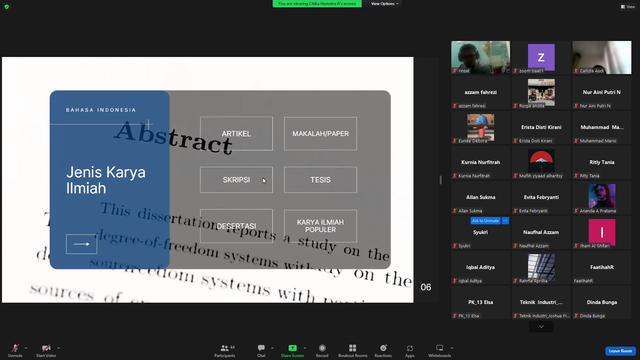Image resolution: width=640 pixels, height=360 pixels.
Task: Select the Teknik Industri_Joshua tile
Action: [x=541, y=303]
